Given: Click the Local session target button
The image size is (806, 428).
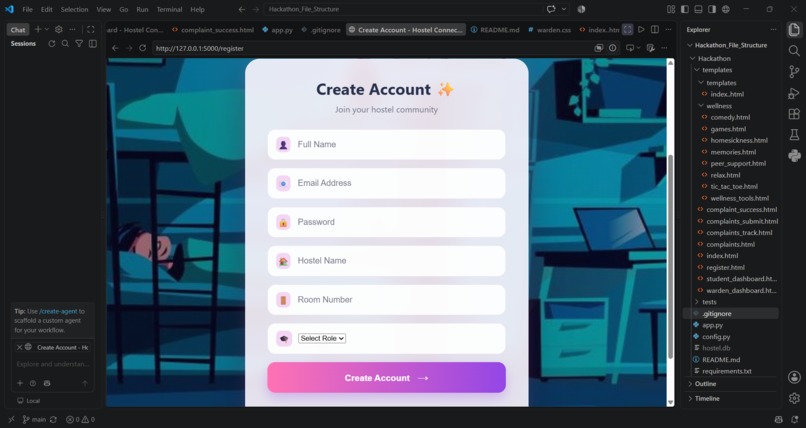Looking at the screenshot, I should 28,401.
